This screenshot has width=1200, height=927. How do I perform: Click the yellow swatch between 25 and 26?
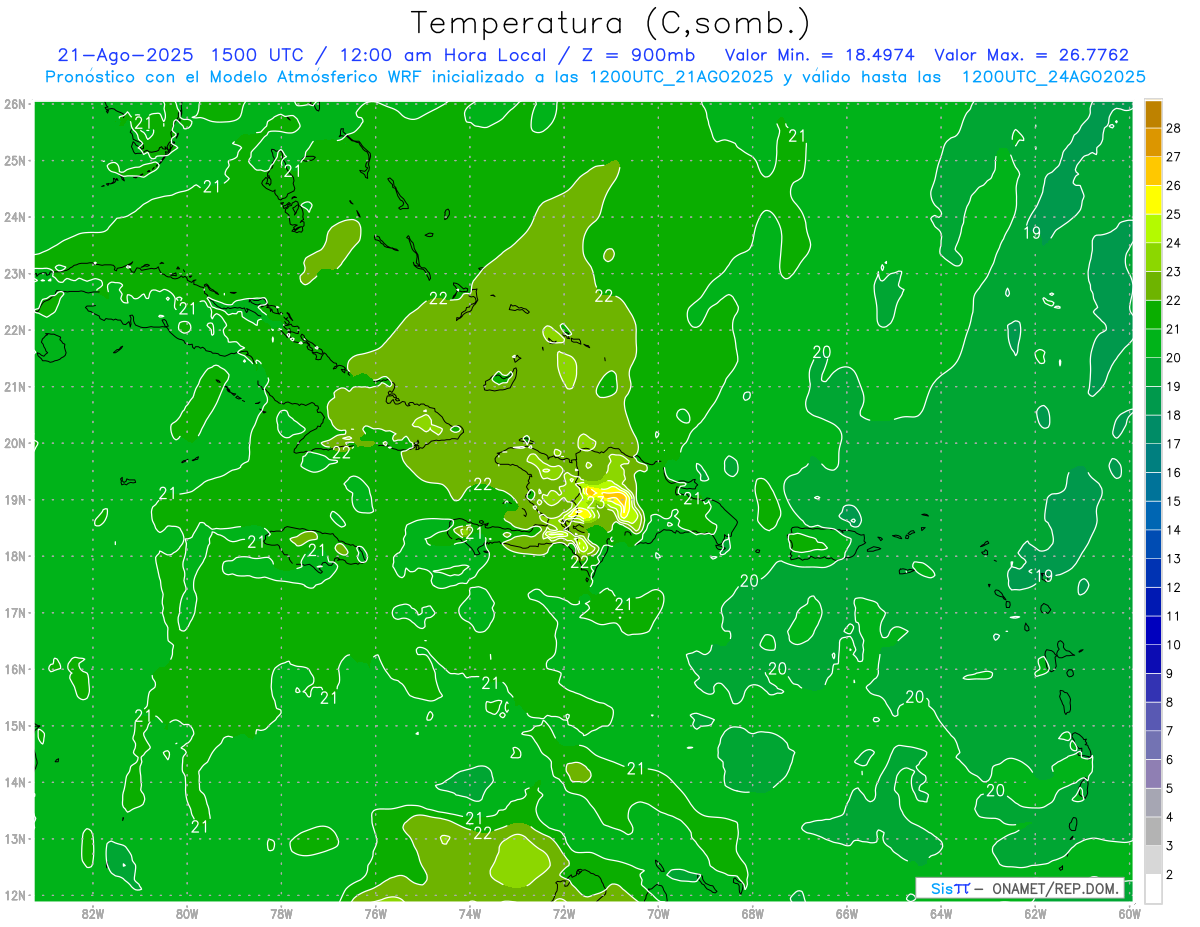[x=1153, y=200]
